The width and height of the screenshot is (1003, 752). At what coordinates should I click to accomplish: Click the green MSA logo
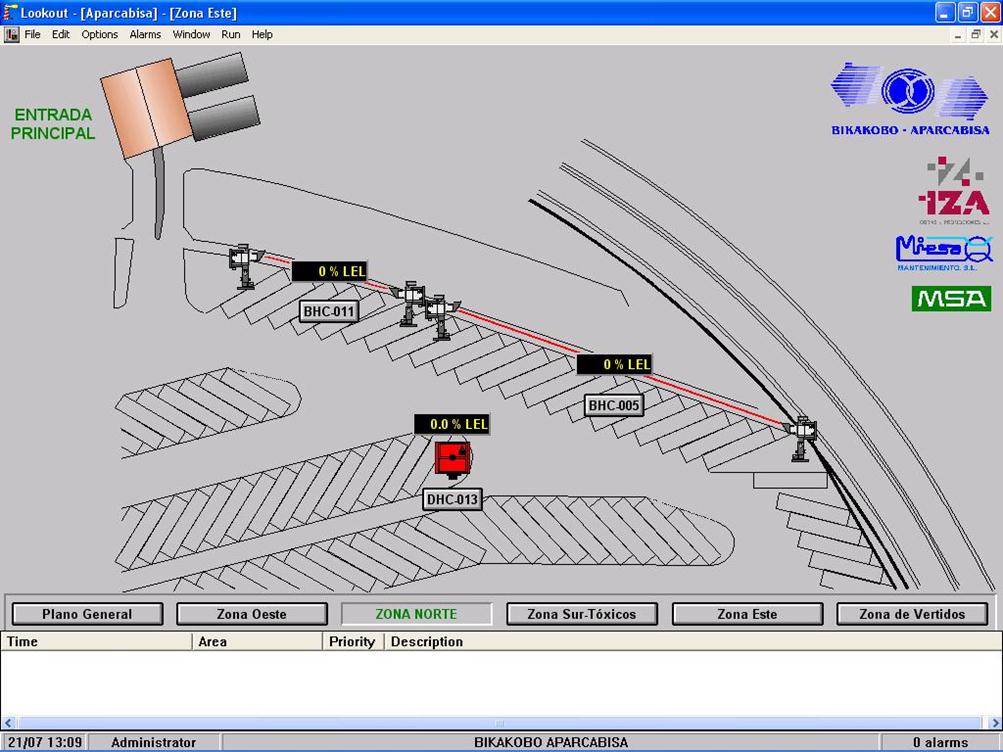[951, 299]
